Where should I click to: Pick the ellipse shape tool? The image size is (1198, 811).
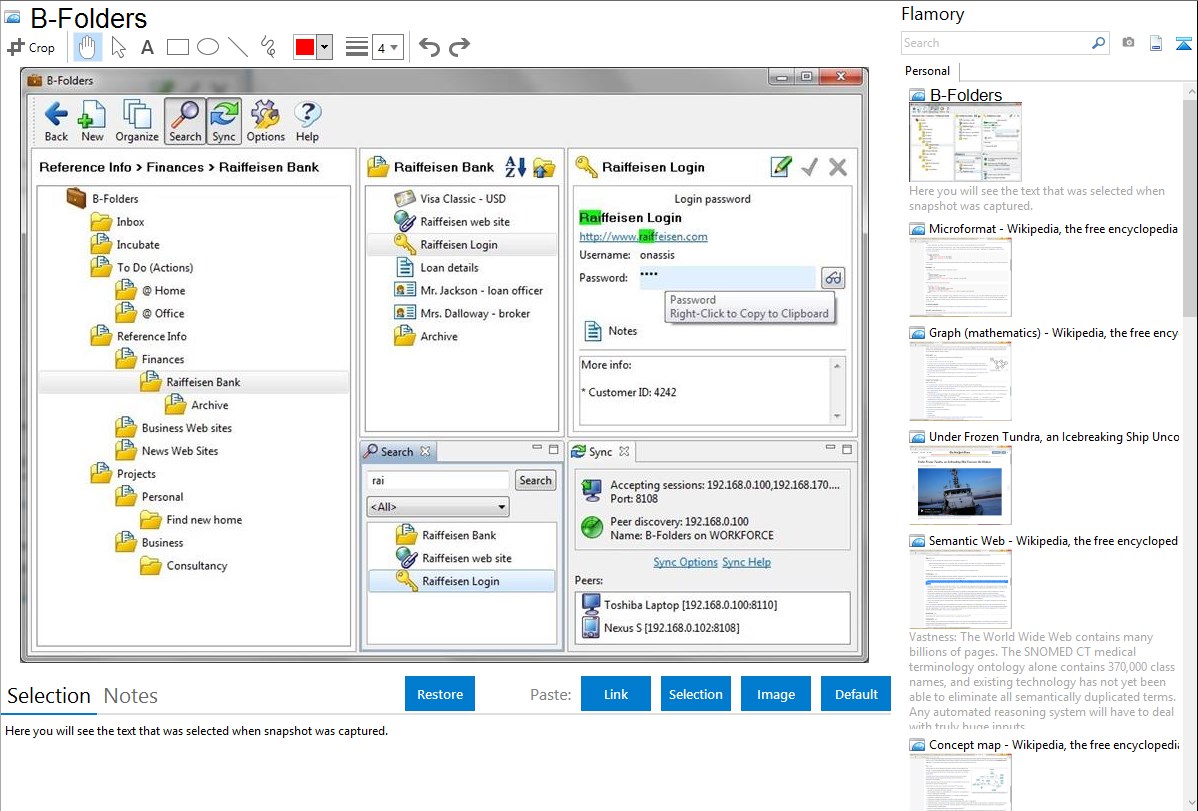coord(208,47)
